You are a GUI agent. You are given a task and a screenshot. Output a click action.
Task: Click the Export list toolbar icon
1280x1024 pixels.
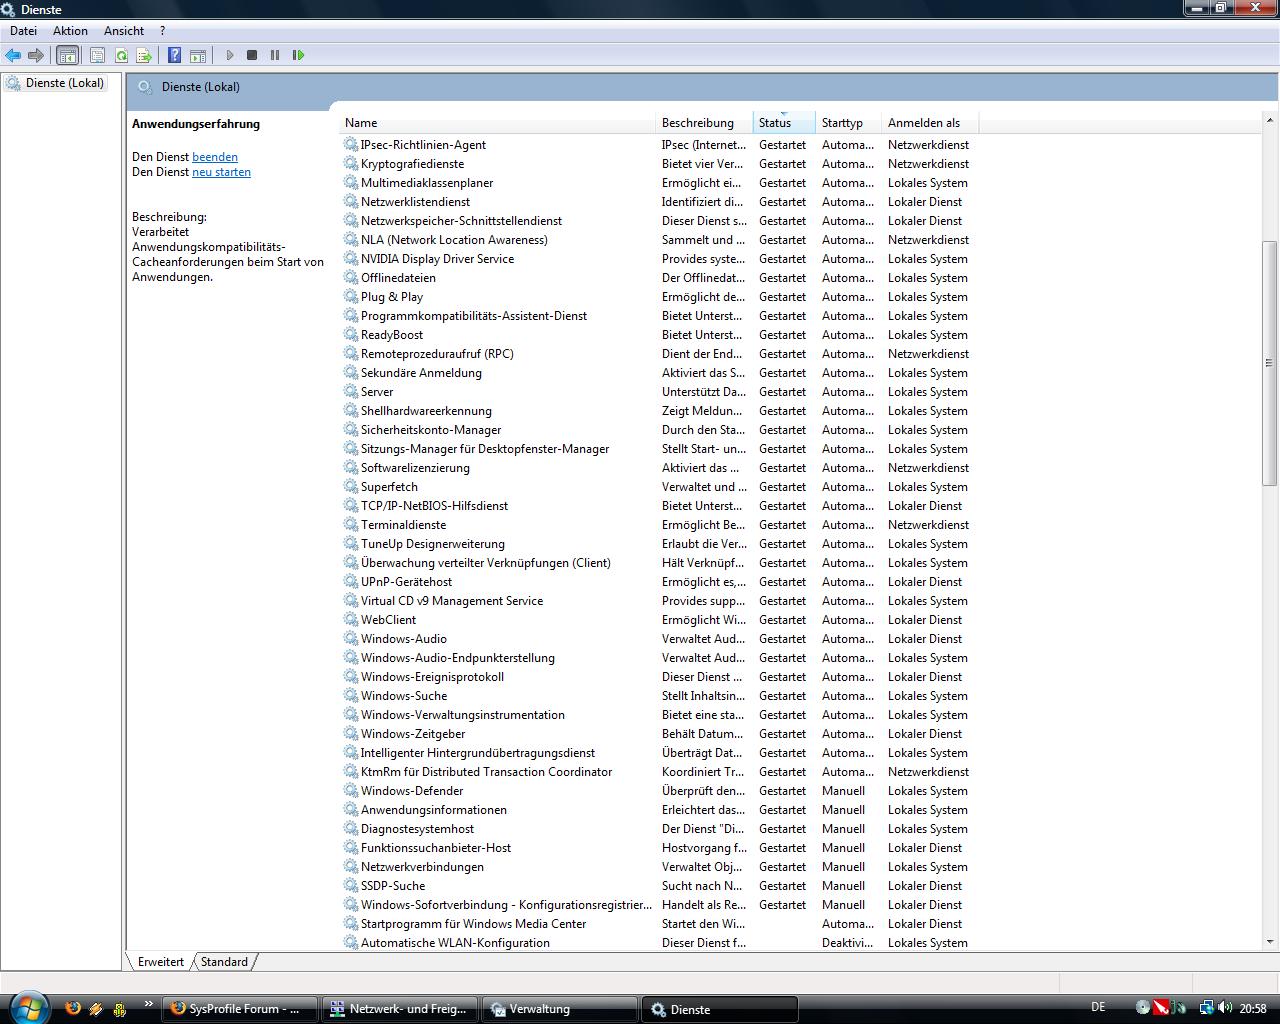coord(144,55)
